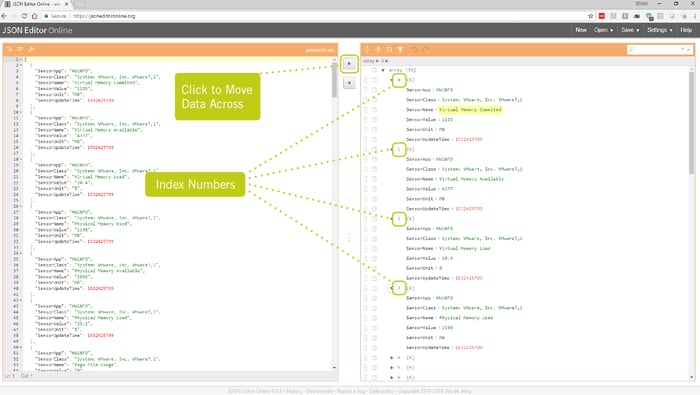Open the Help page
Screen dimensions: 700x395
686,30
